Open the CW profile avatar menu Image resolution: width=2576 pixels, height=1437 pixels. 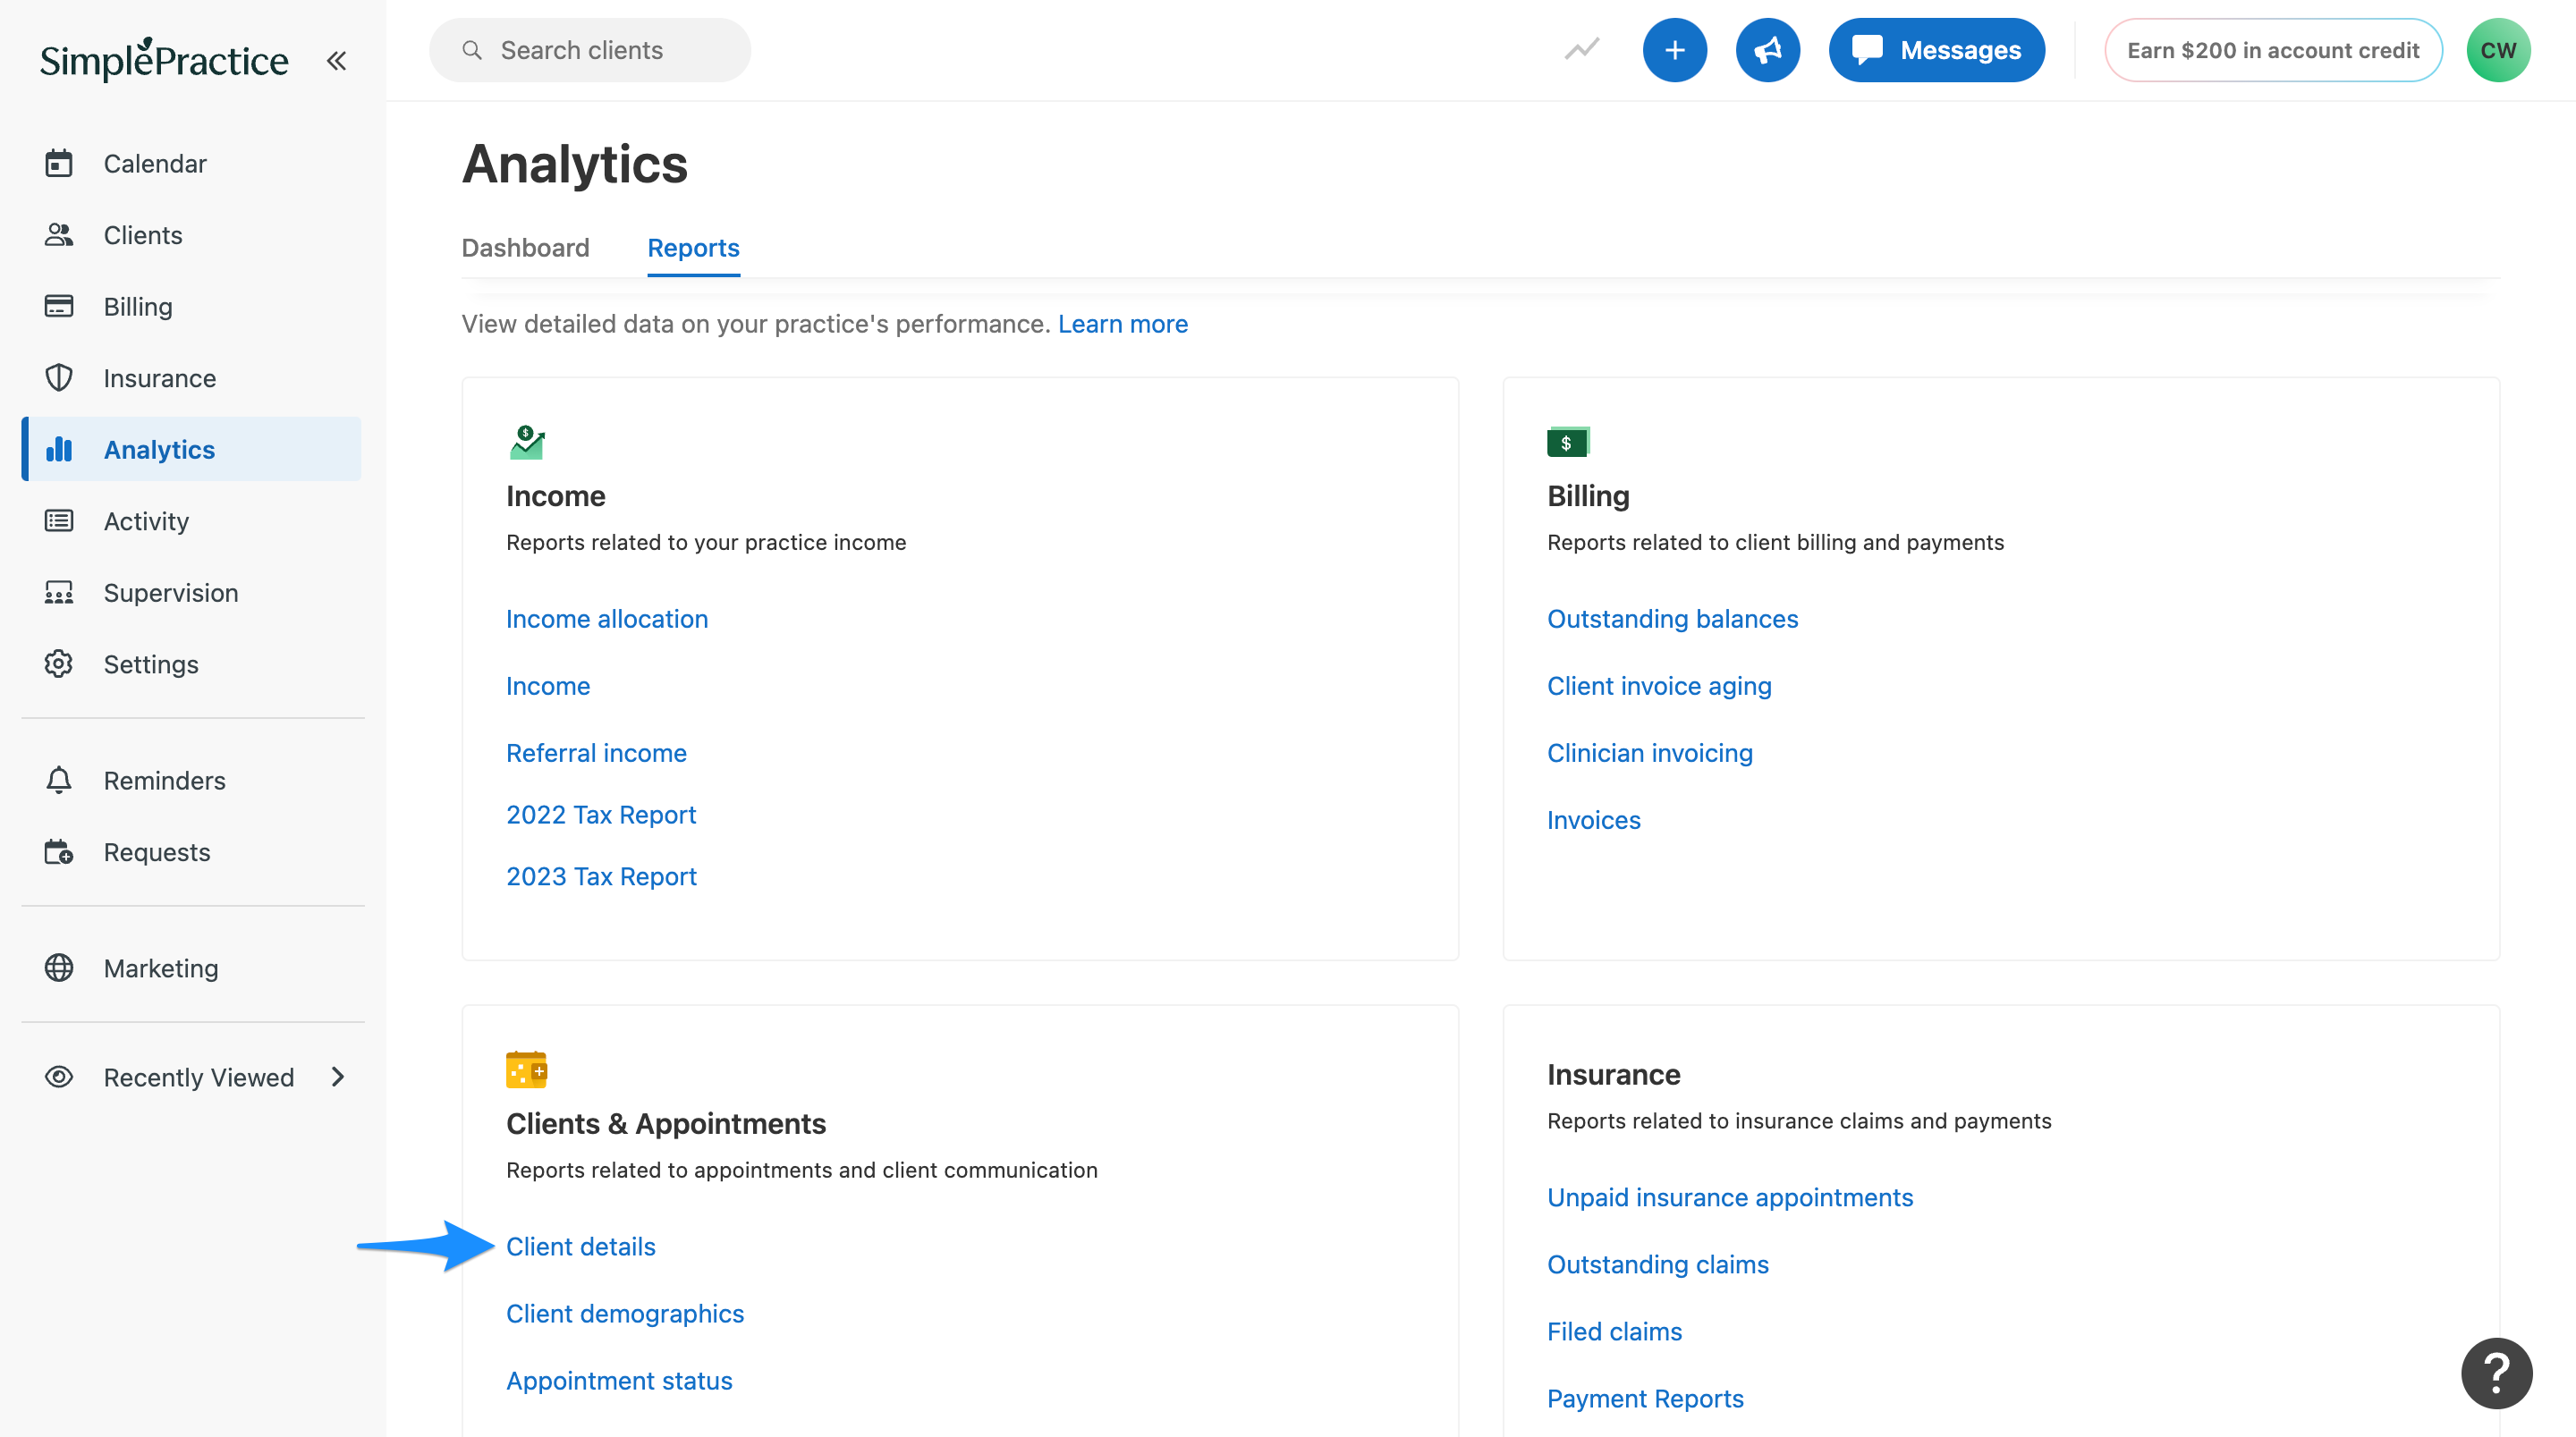click(x=2498, y=50)
